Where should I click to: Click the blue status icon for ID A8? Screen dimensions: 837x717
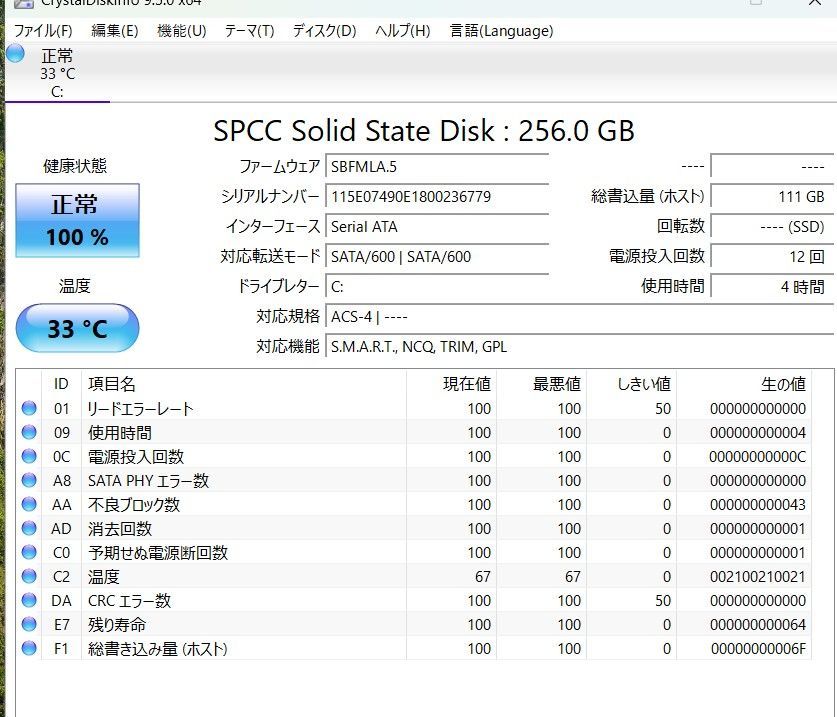[29, 480]
